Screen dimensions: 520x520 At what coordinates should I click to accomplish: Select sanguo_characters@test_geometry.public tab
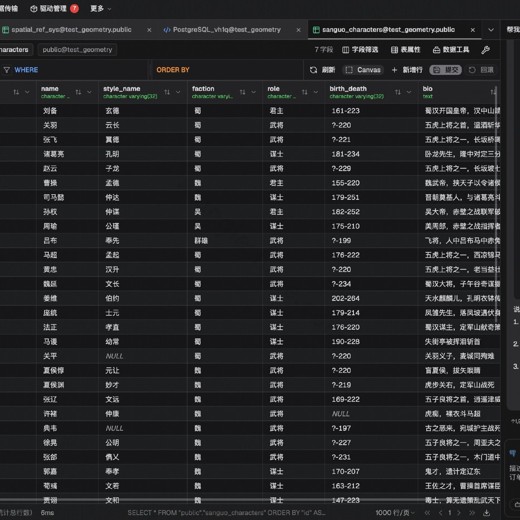point(388,30)
